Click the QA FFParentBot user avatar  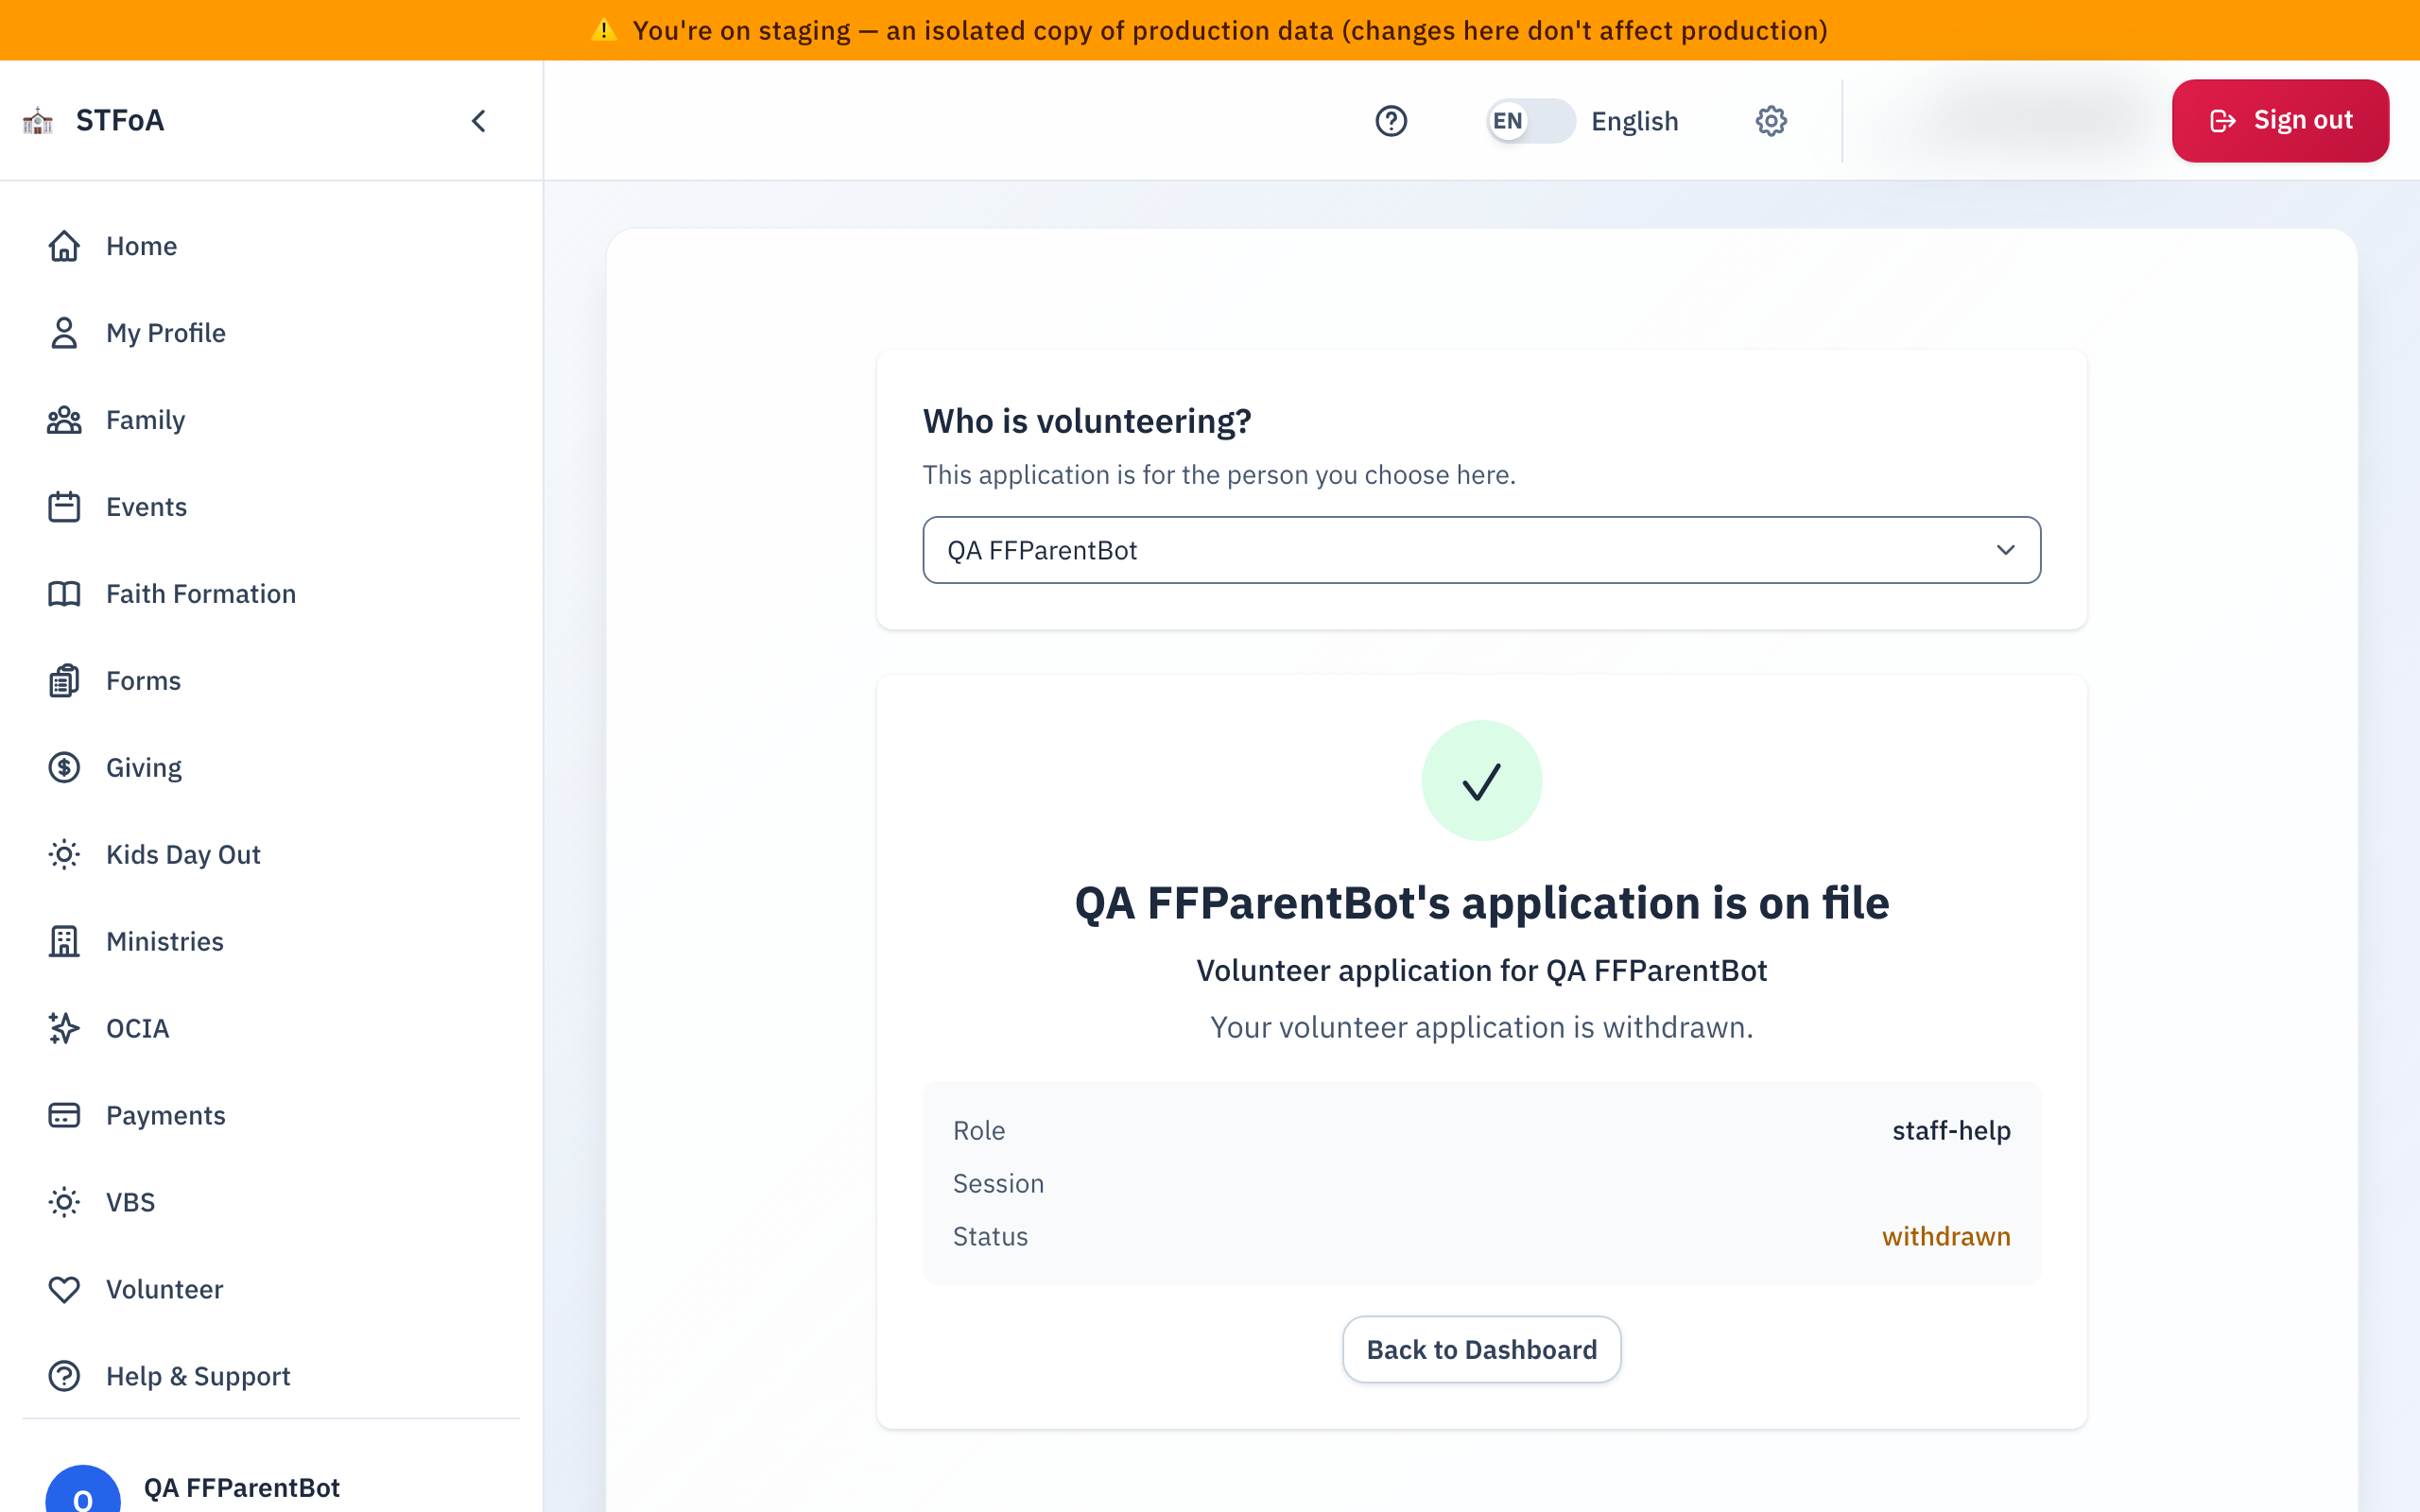[x=83, y=1490]
